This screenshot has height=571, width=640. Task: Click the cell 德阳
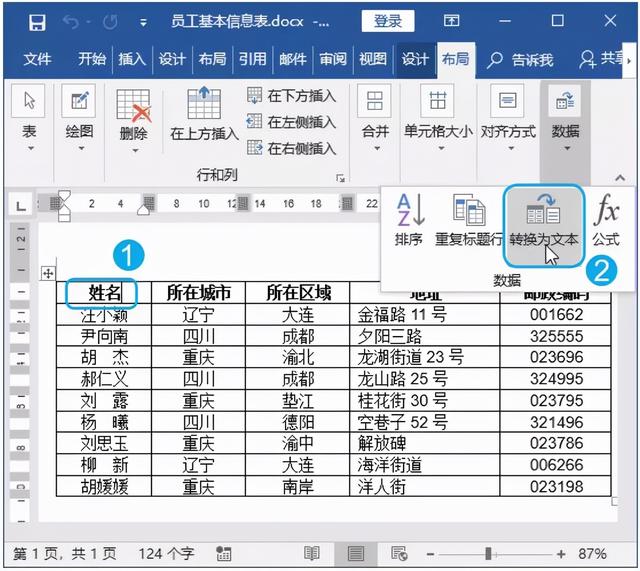298,422
